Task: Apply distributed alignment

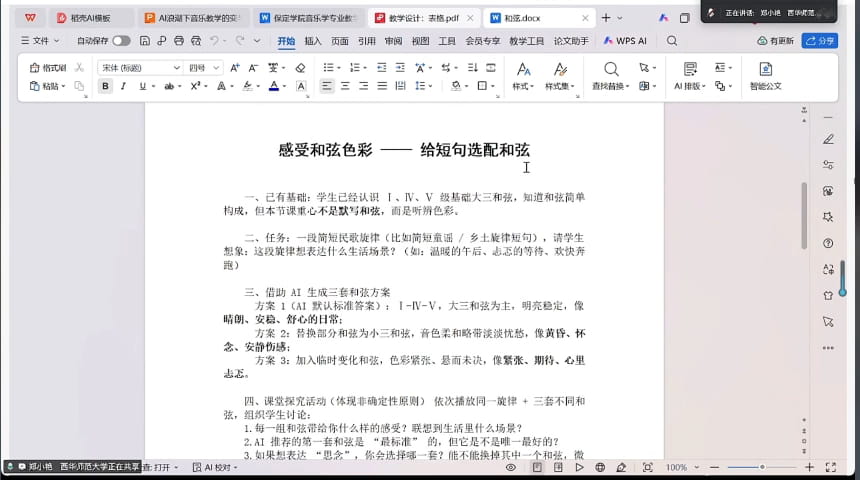Action: [x=400, y=86]
